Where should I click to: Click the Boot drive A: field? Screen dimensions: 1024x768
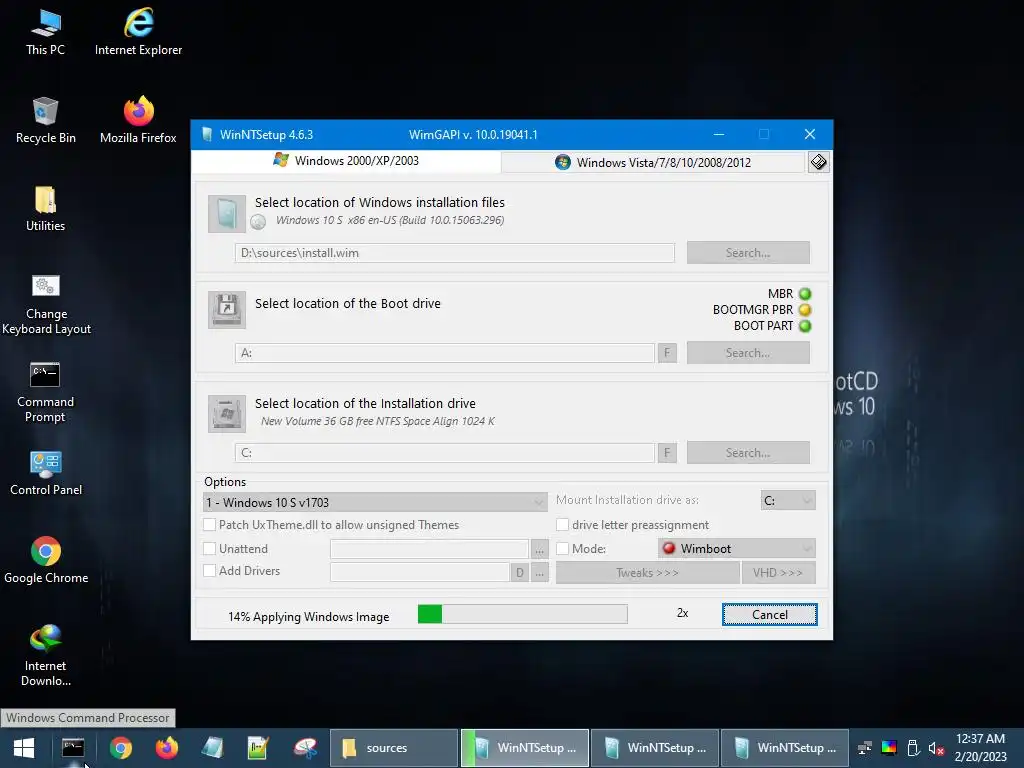click(445, 353)
